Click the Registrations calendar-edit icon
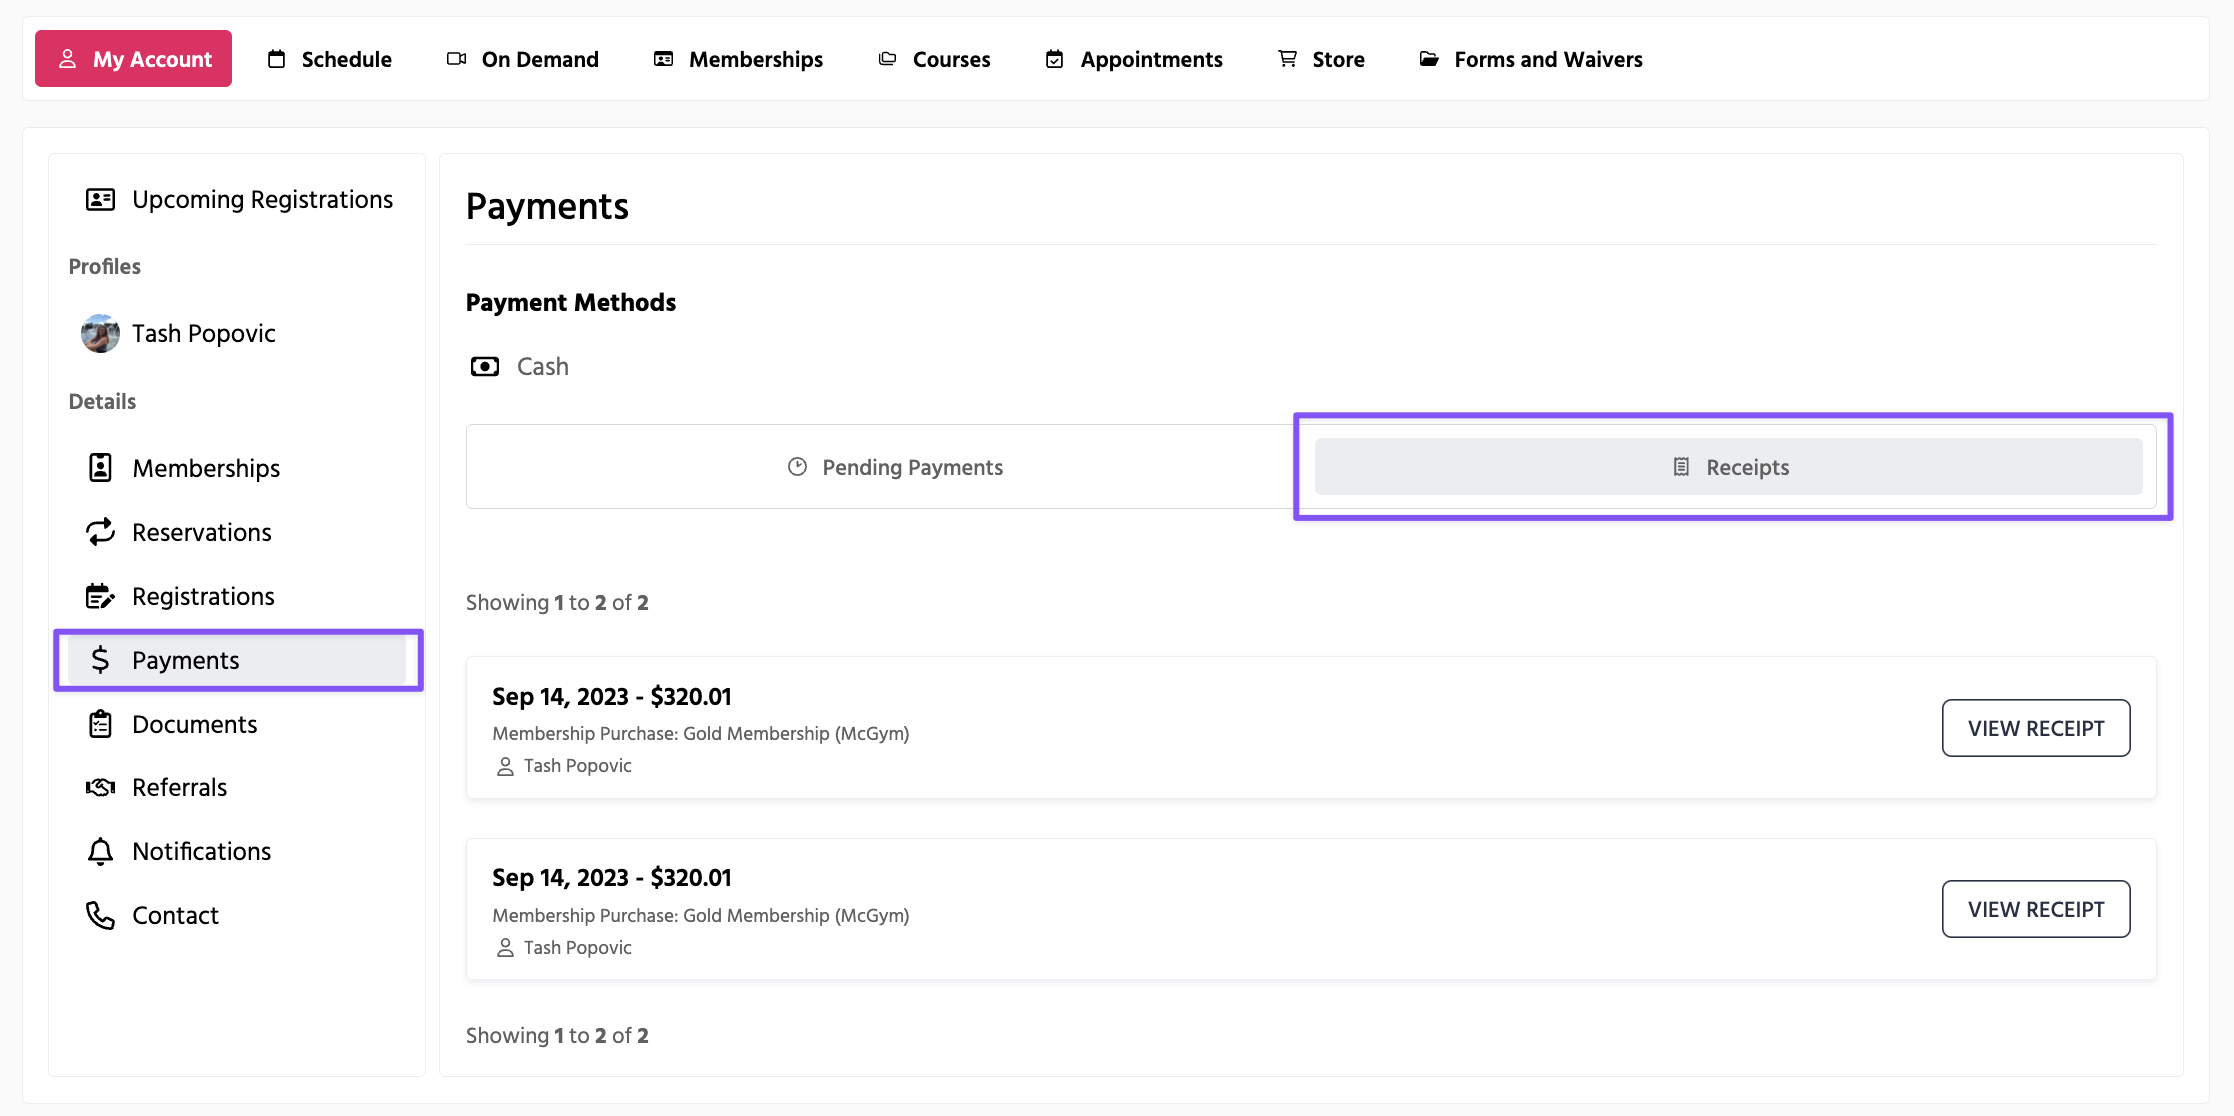The image size is (2234, 1116). click(100, 596)
